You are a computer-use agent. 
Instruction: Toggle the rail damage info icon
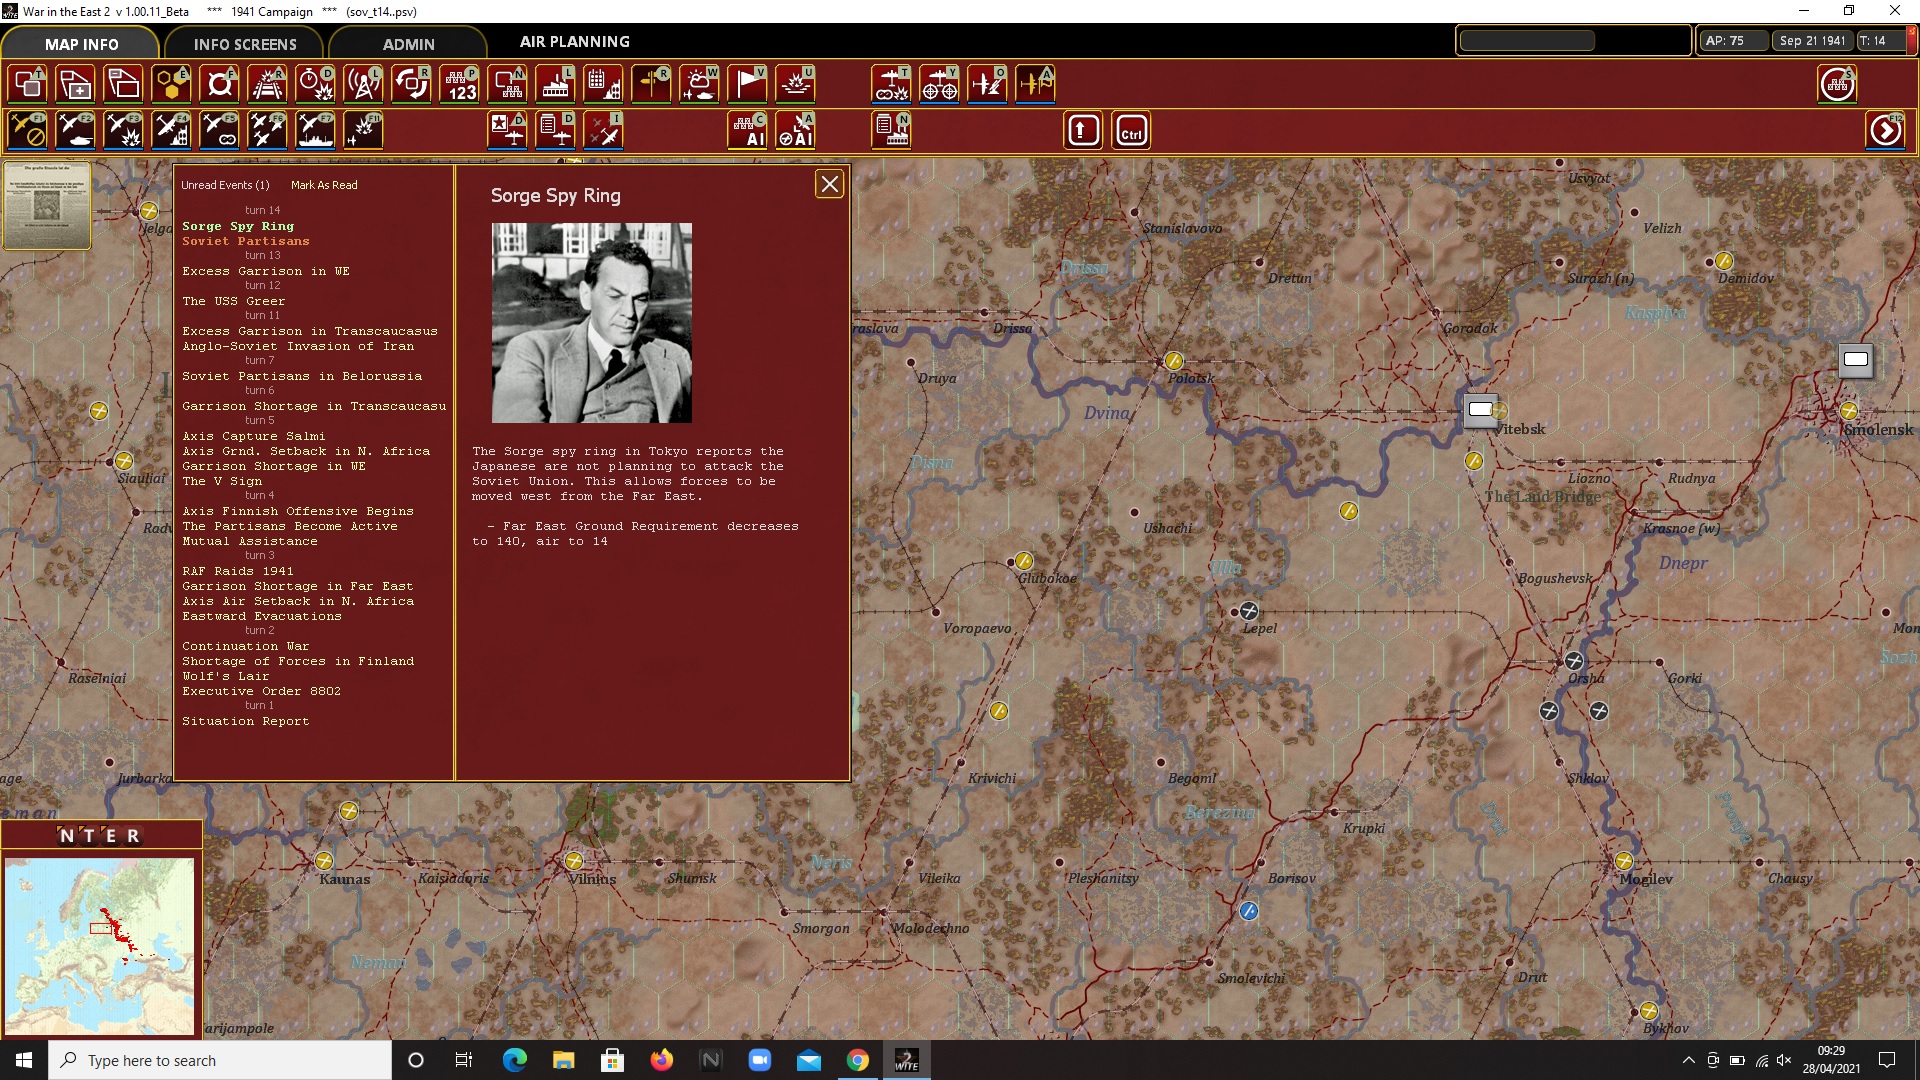point(267,85)
